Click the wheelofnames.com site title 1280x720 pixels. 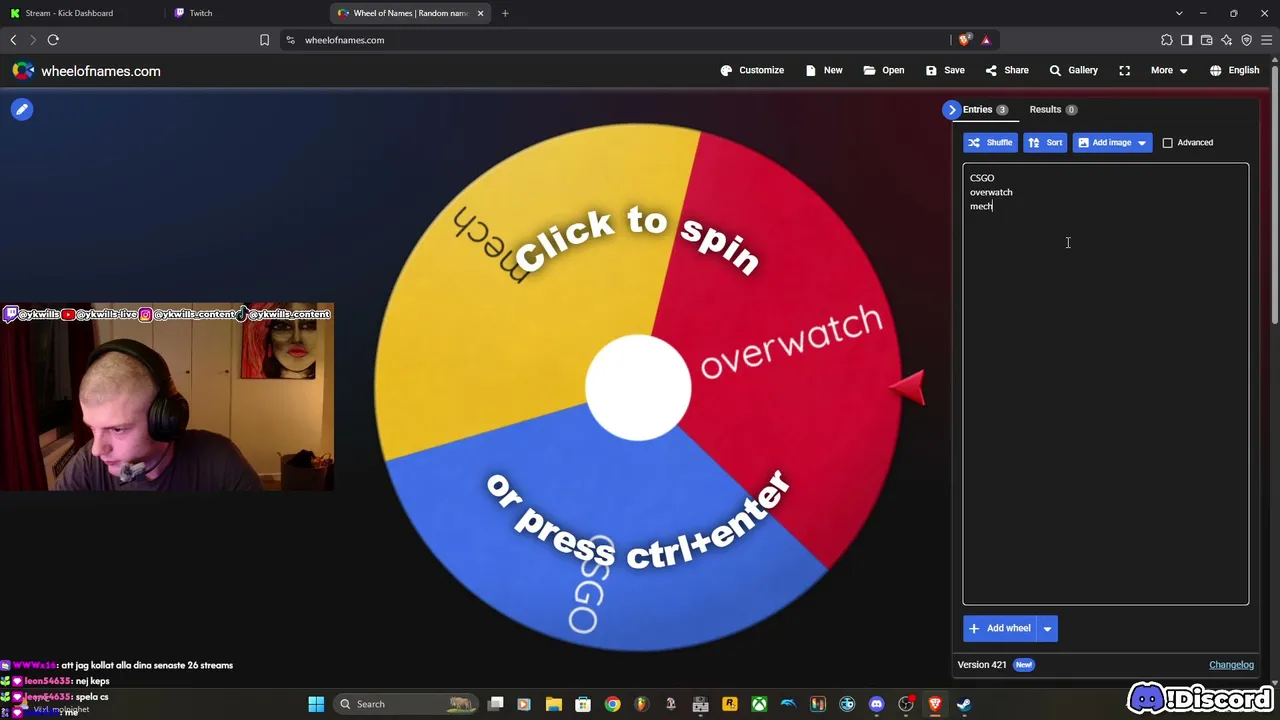pyautogui.click(x=101, y=71)
